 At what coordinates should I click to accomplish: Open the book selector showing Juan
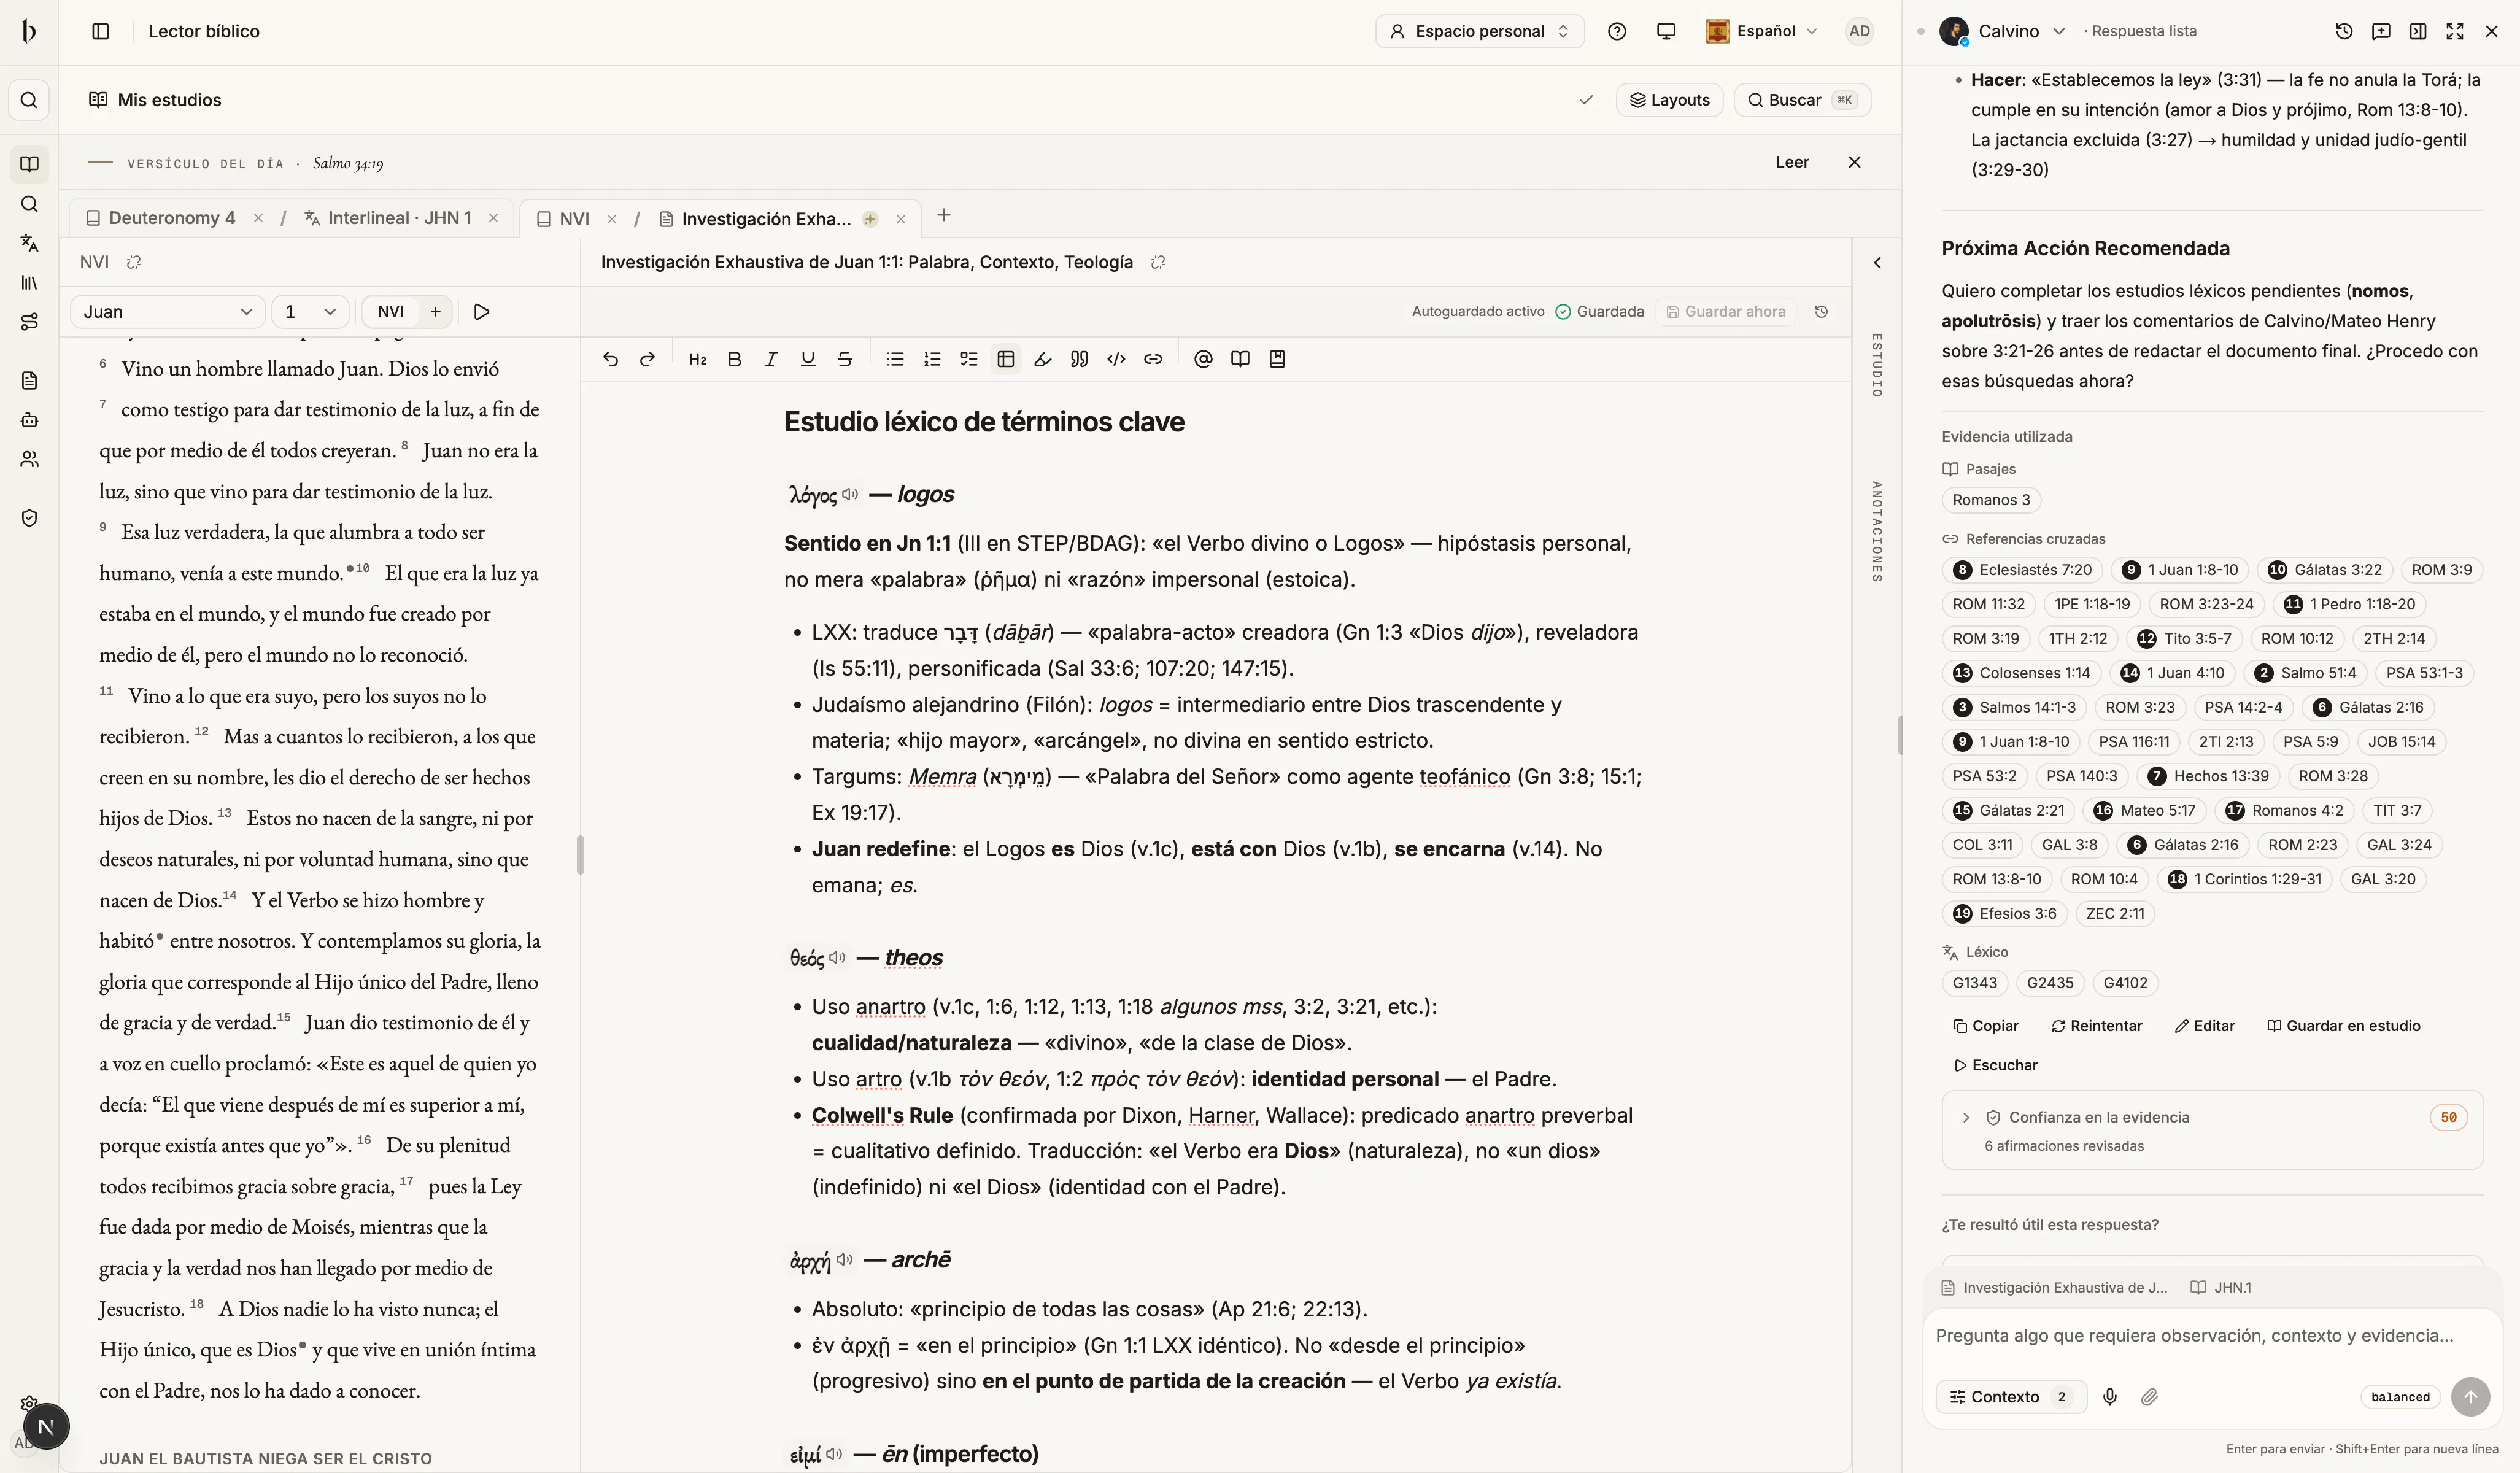[167, 312]
